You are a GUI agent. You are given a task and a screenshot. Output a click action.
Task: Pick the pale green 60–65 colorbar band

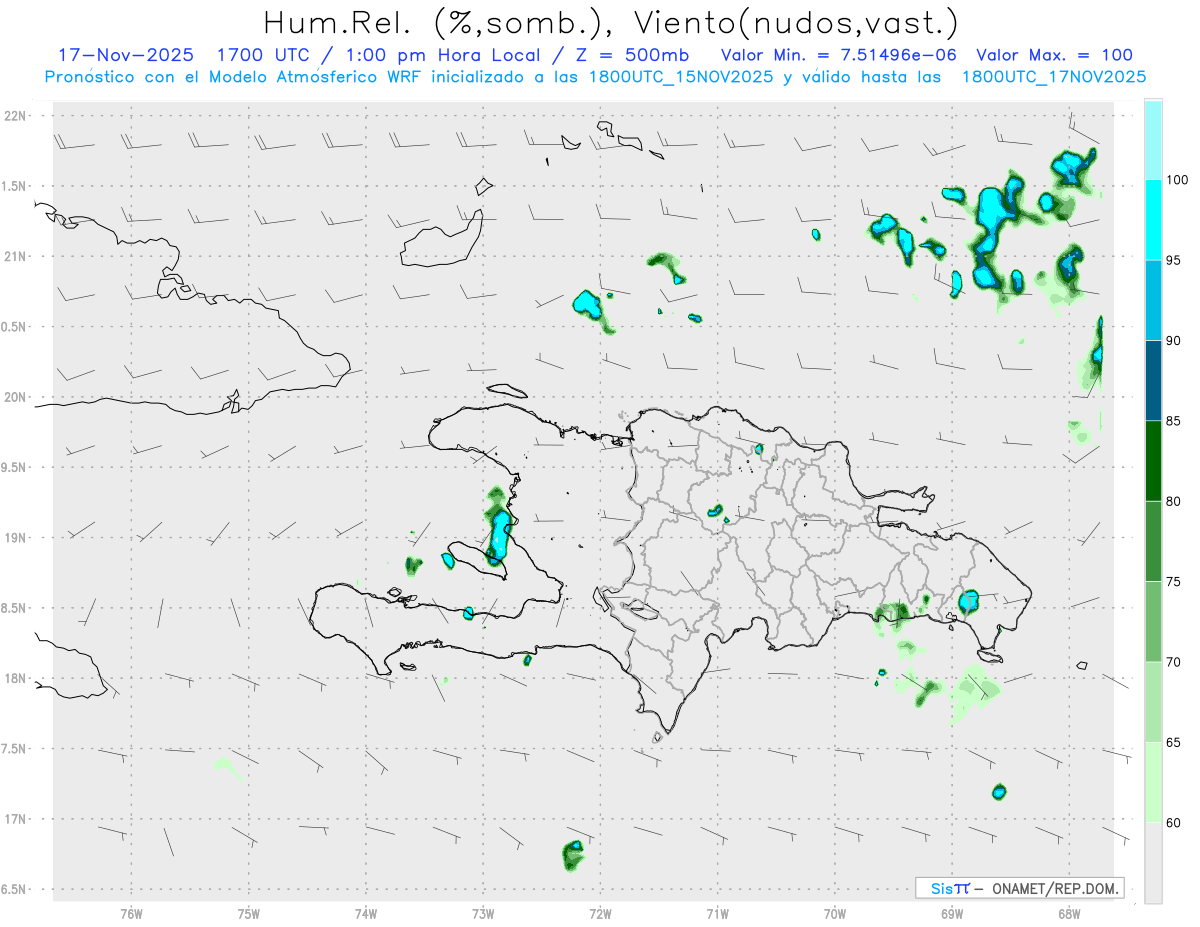coord(1153,782)
